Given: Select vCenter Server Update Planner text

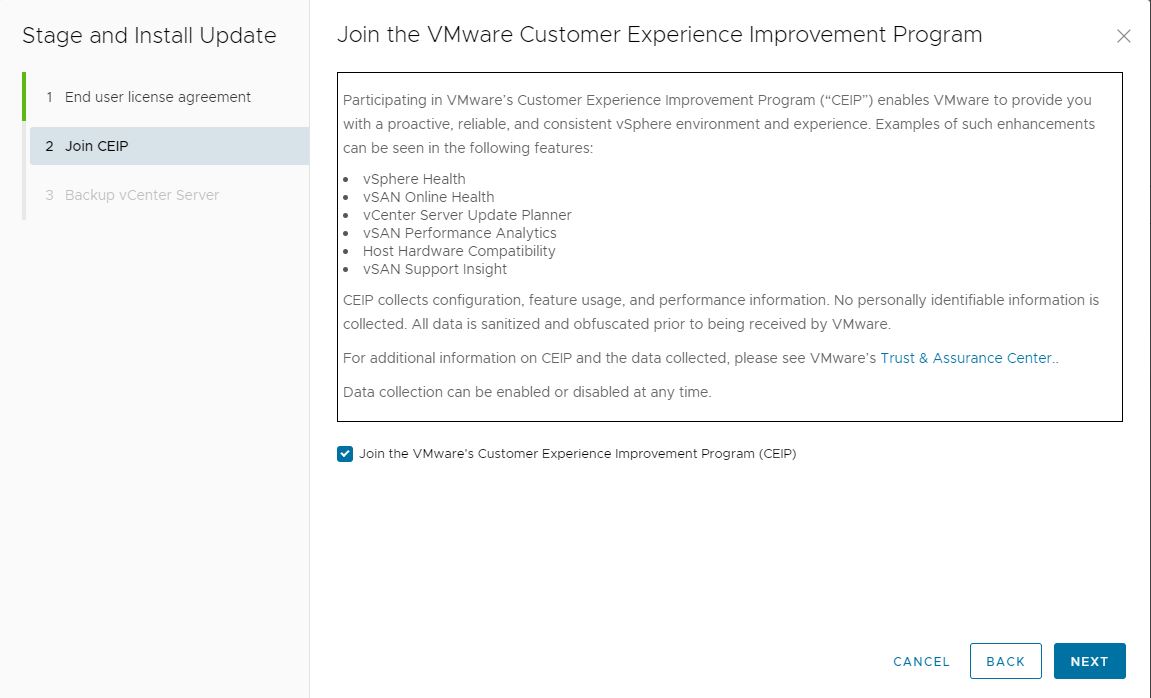Looking at the screenshot, I should coord(467,215).
